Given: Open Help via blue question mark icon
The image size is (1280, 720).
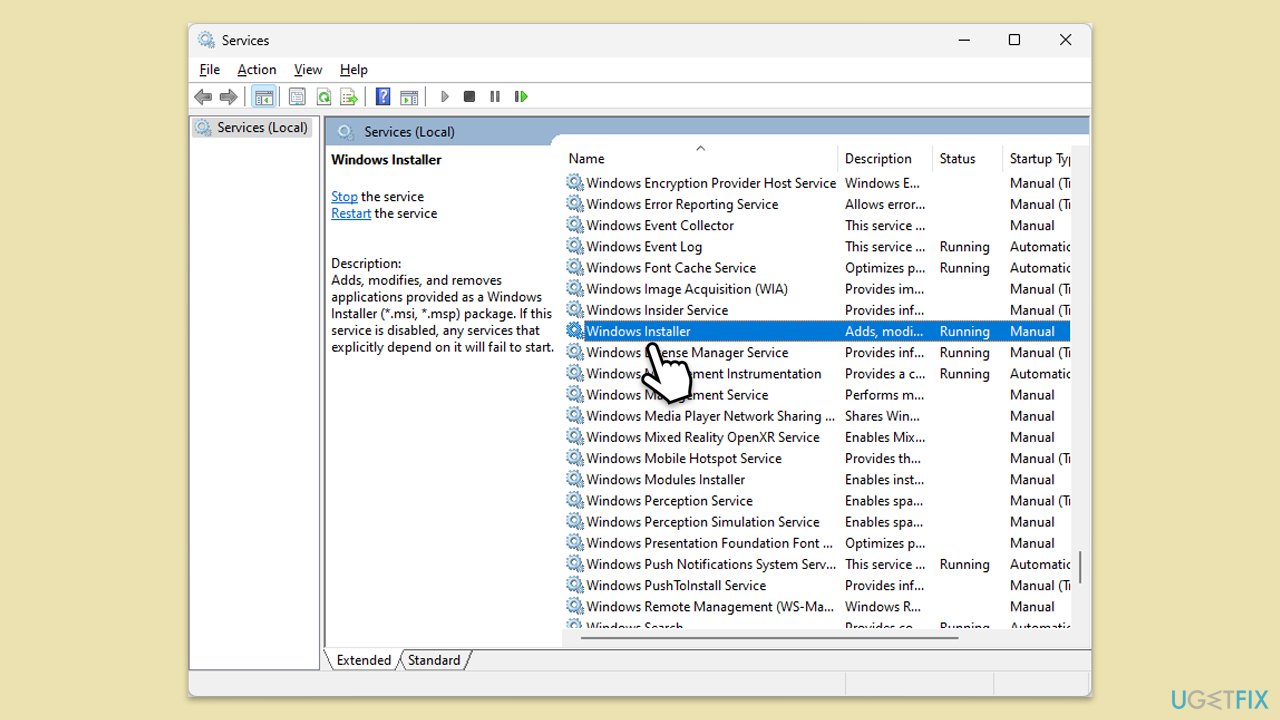Looking at the screenshot, I should tap(383, 97).
